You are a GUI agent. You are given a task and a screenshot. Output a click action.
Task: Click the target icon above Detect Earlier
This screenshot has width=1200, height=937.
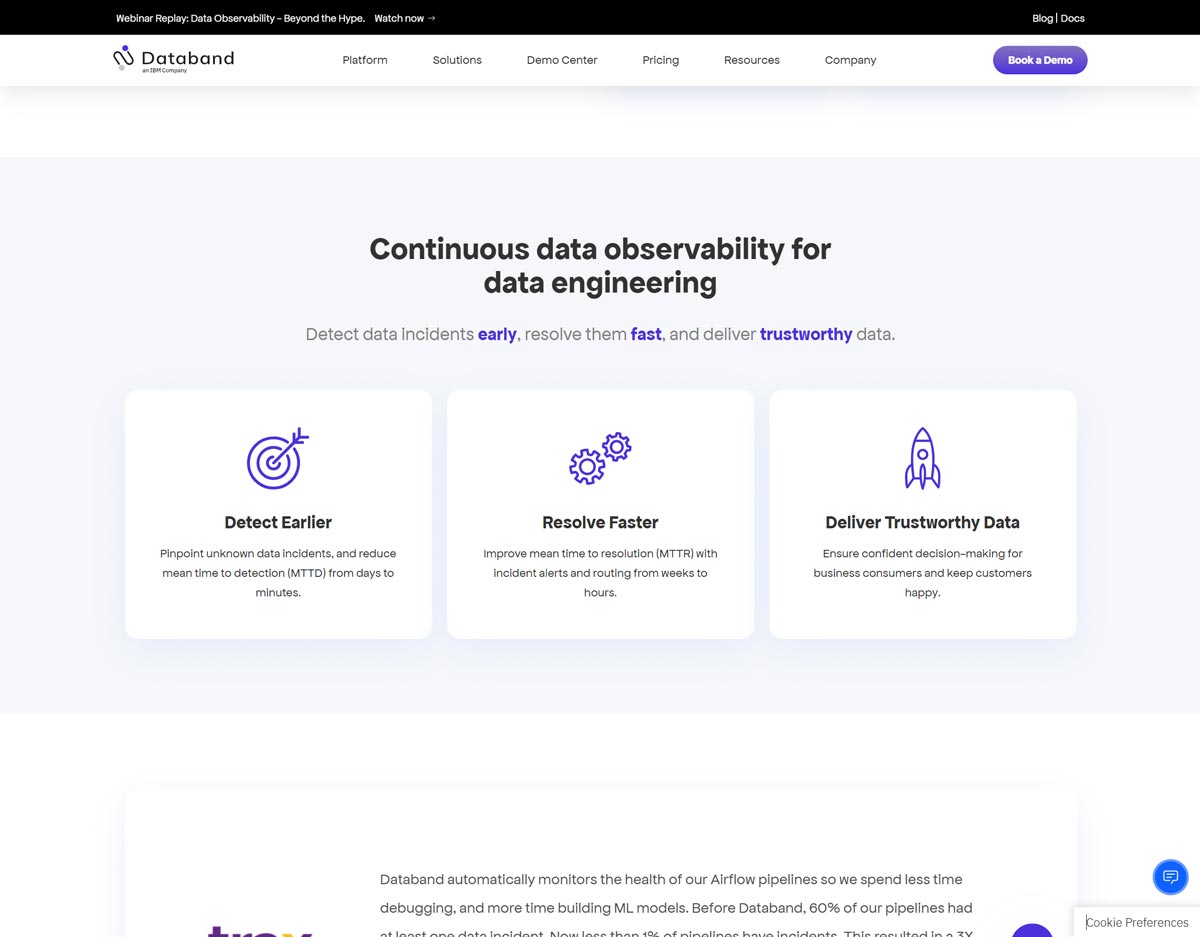point(278,459)
